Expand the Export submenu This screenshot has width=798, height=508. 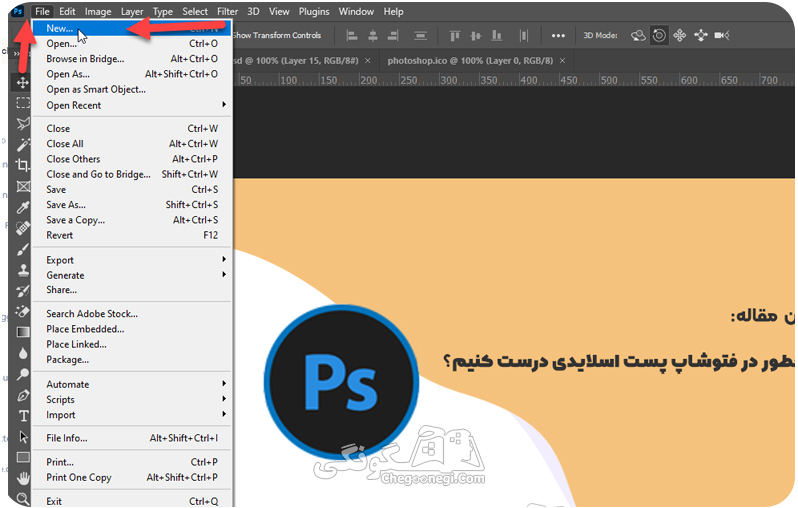tap(132, 260)
